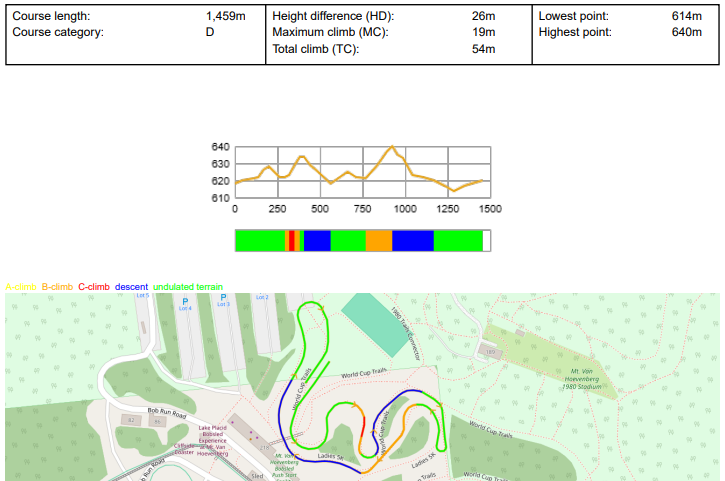This screenshot has width=725, height=481.
Task: Click the Total climb (TC) value 54m
Action: [484, 49]
